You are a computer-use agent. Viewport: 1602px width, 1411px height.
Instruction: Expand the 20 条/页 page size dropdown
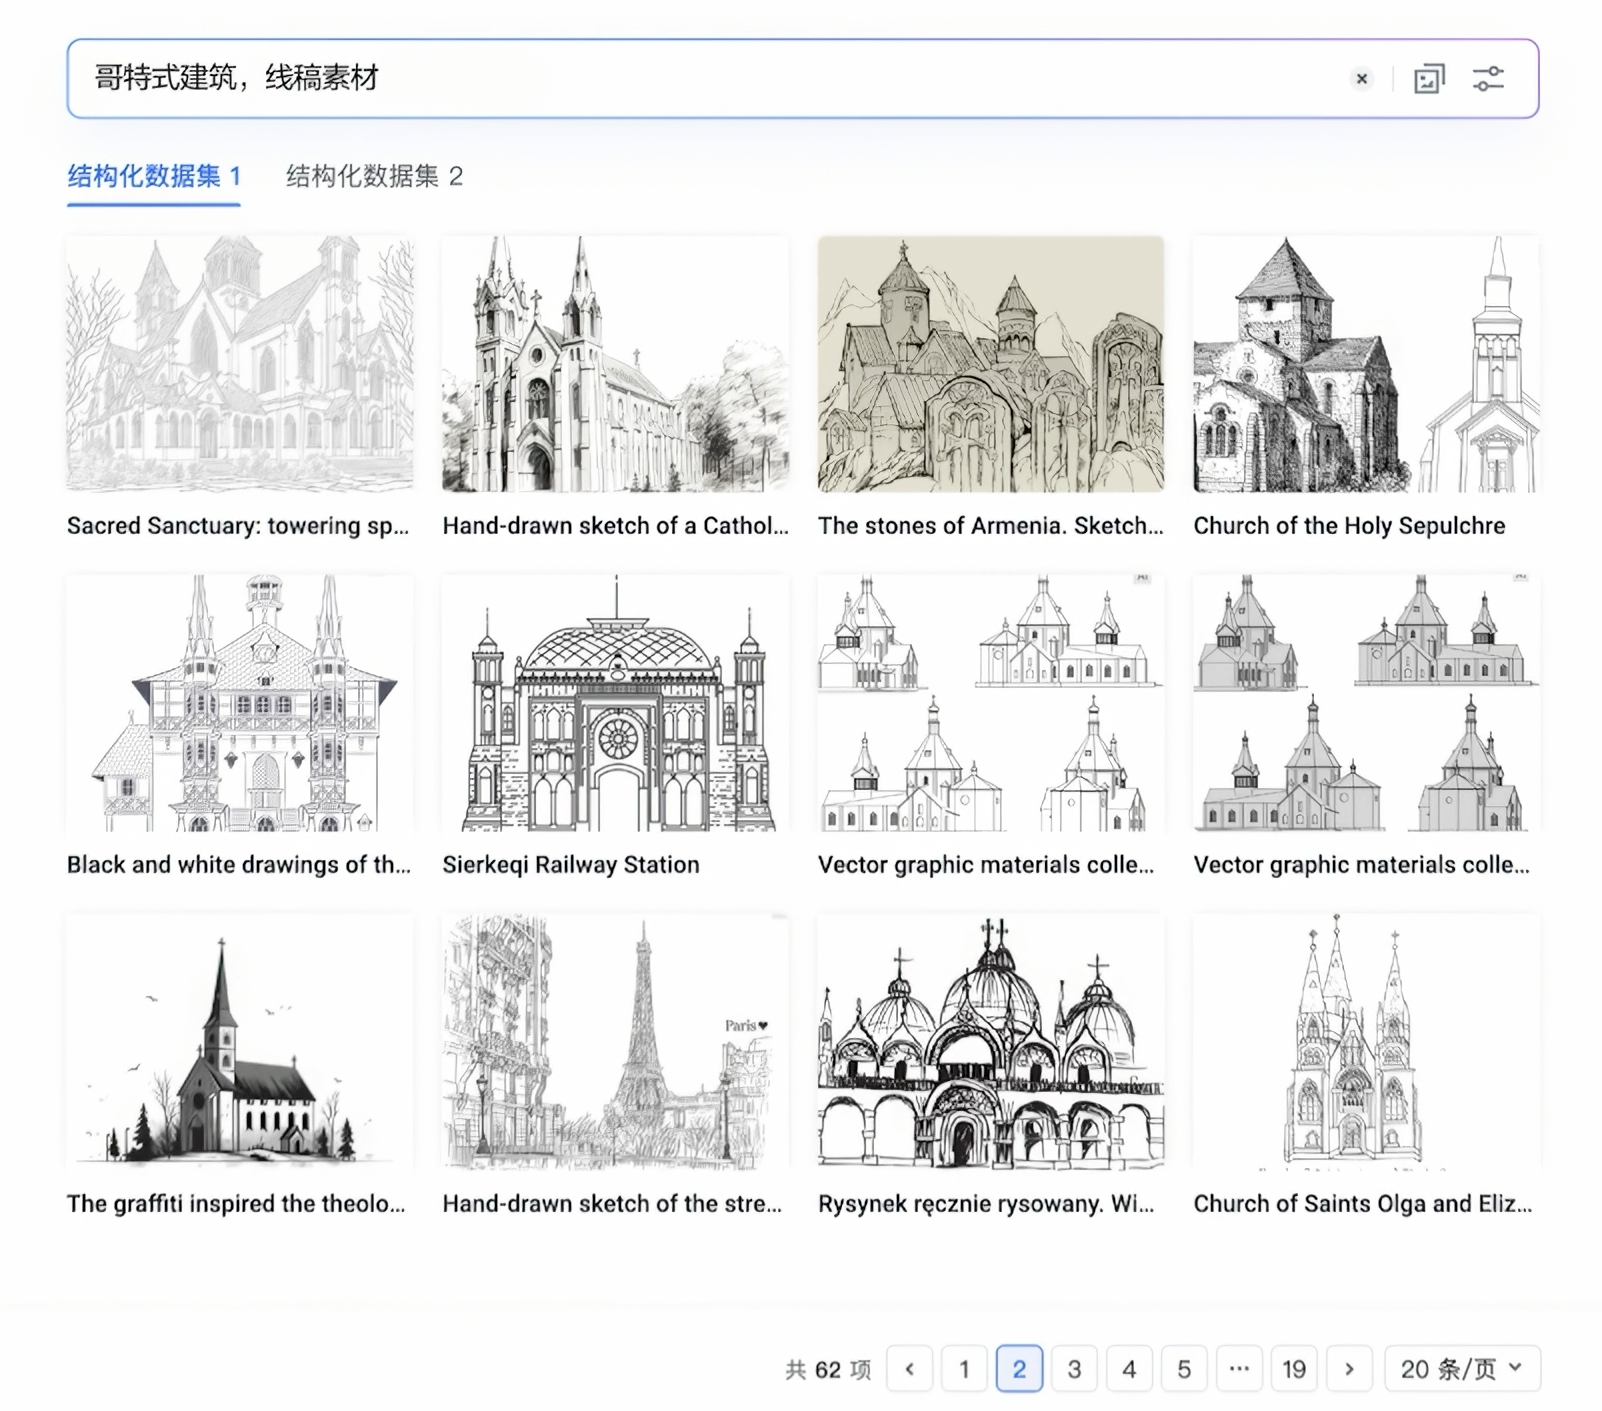[1462, 1369]
